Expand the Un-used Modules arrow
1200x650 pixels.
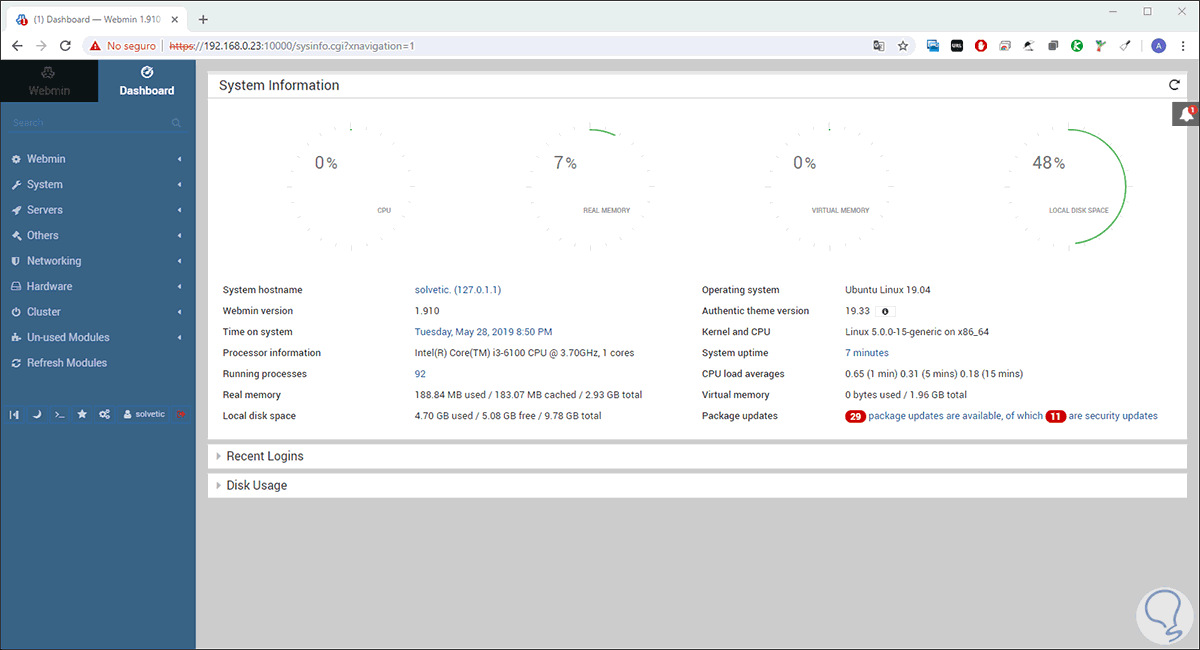179,337
